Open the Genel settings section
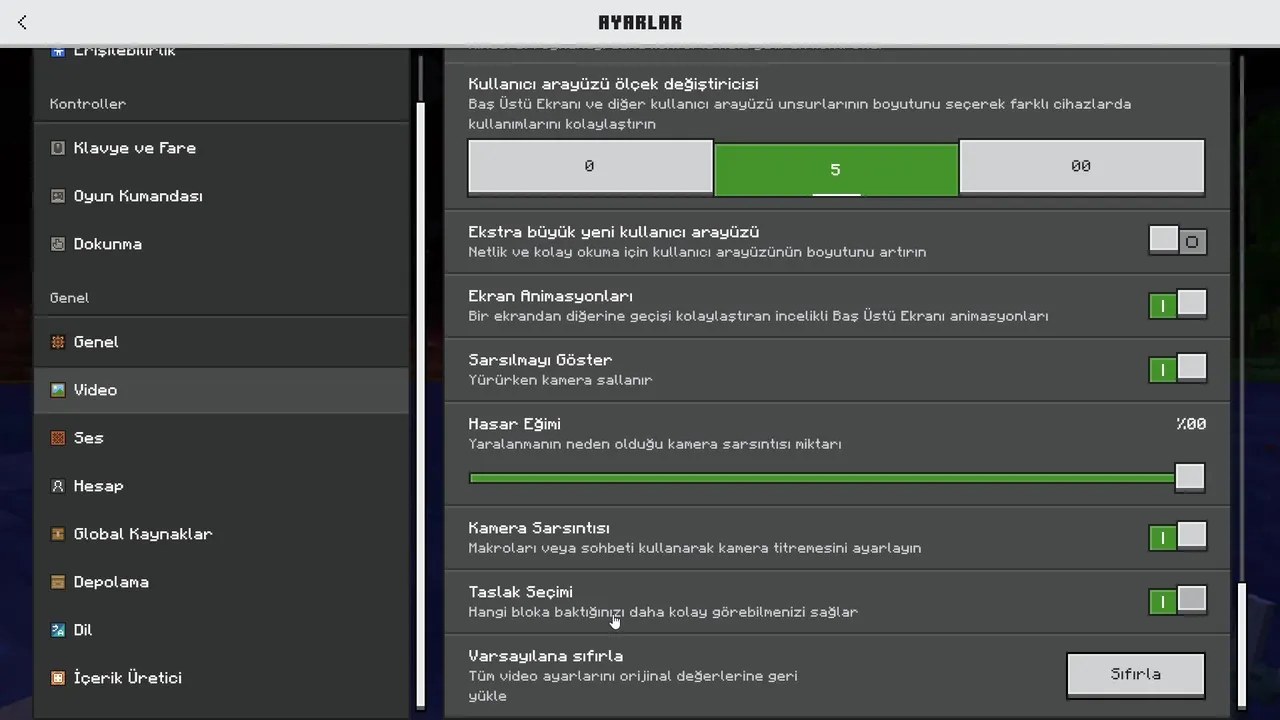The height and width of the screenshot is (720, 1280). coord(221,342)
